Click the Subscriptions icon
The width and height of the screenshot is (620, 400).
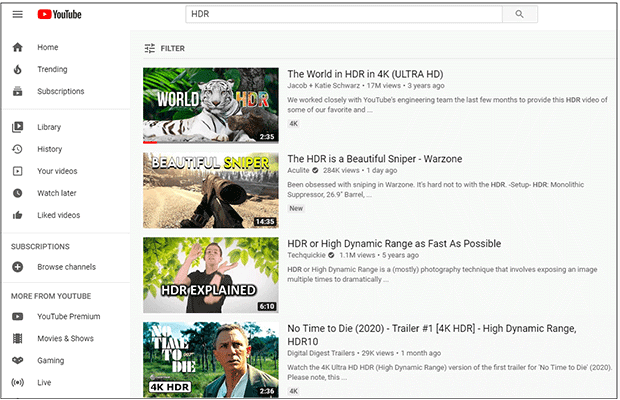point(17,91)
